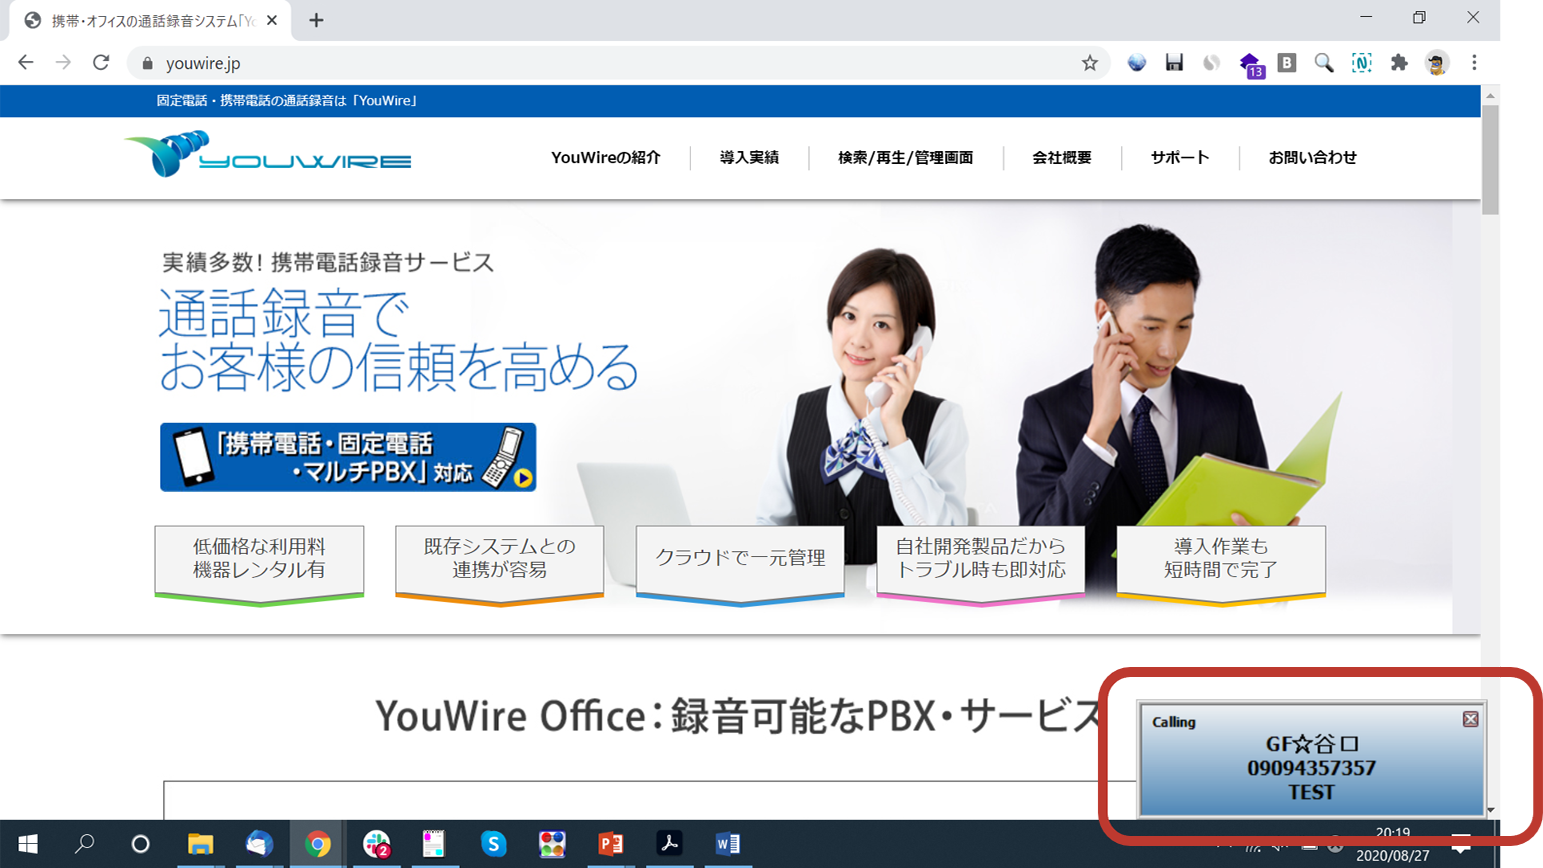Open the 導入実績 menu item
The image size is (1543, 868).
(x=749, y=158)
